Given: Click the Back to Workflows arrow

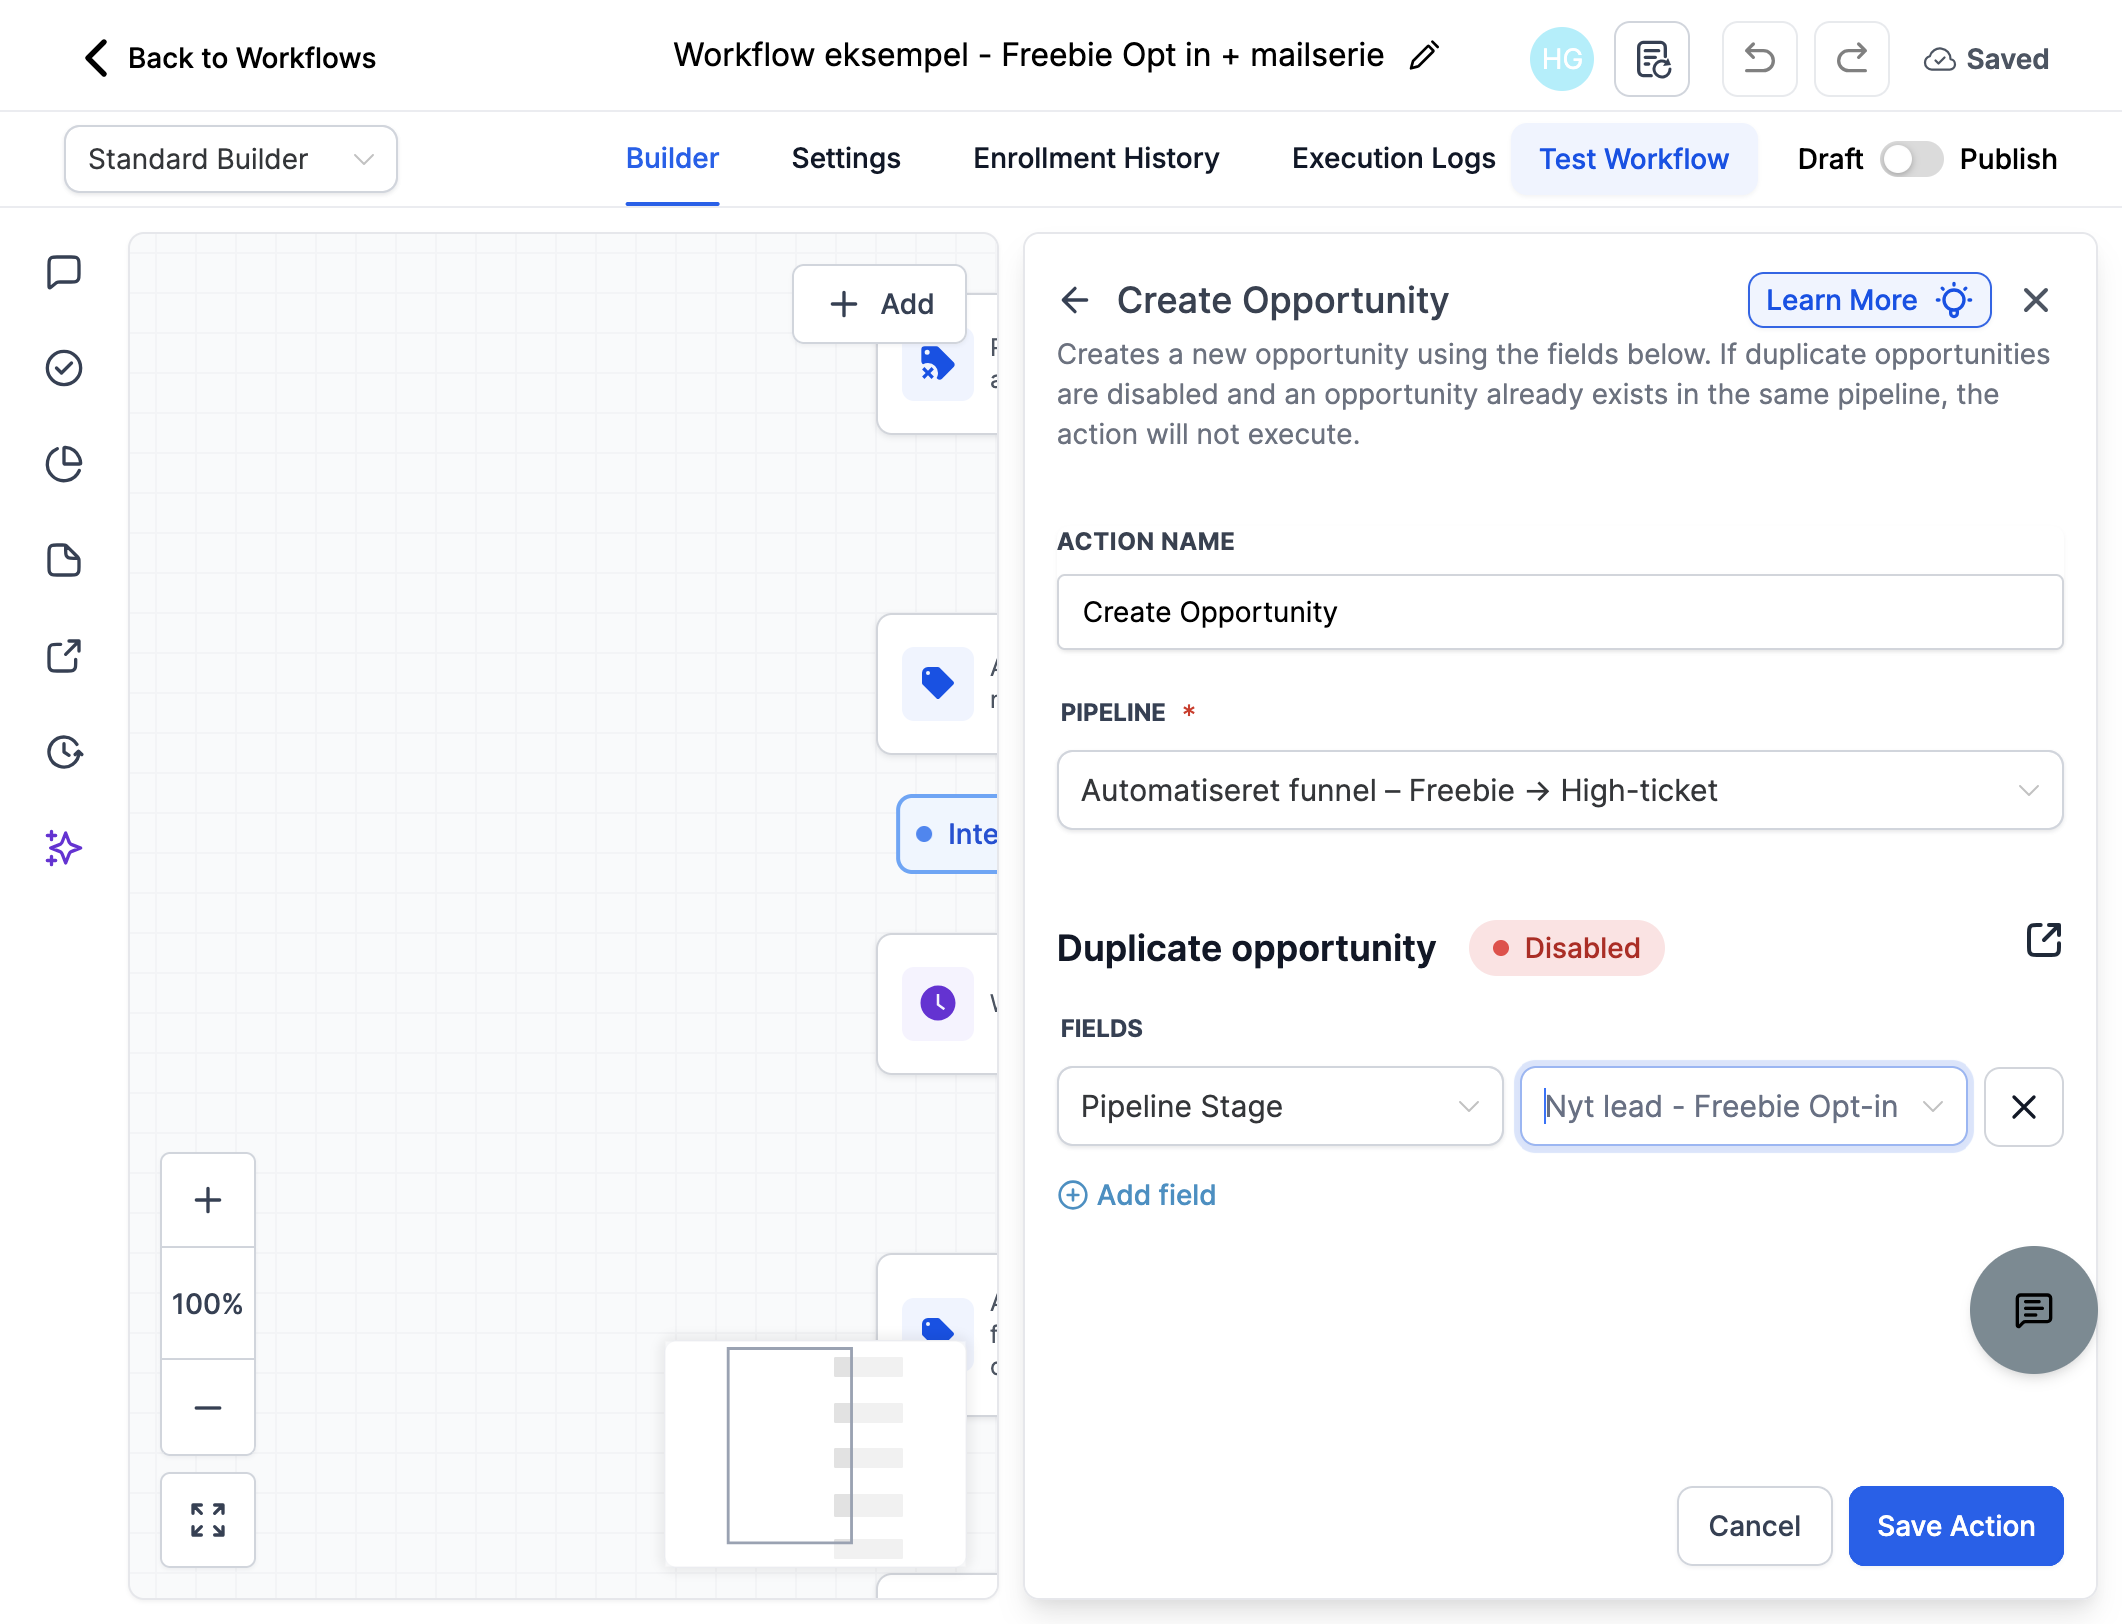Looking at the screenshot, I should [x=96, y=58].
